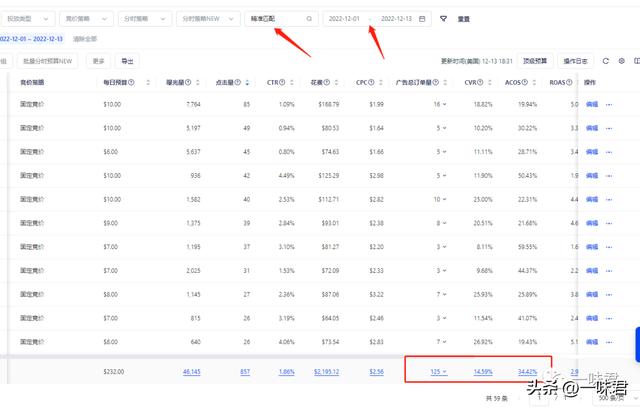Viewport: 640px width, 408px height.
Task: Click the end date 2022-12-13 field
Action: [x=396, y=19]
